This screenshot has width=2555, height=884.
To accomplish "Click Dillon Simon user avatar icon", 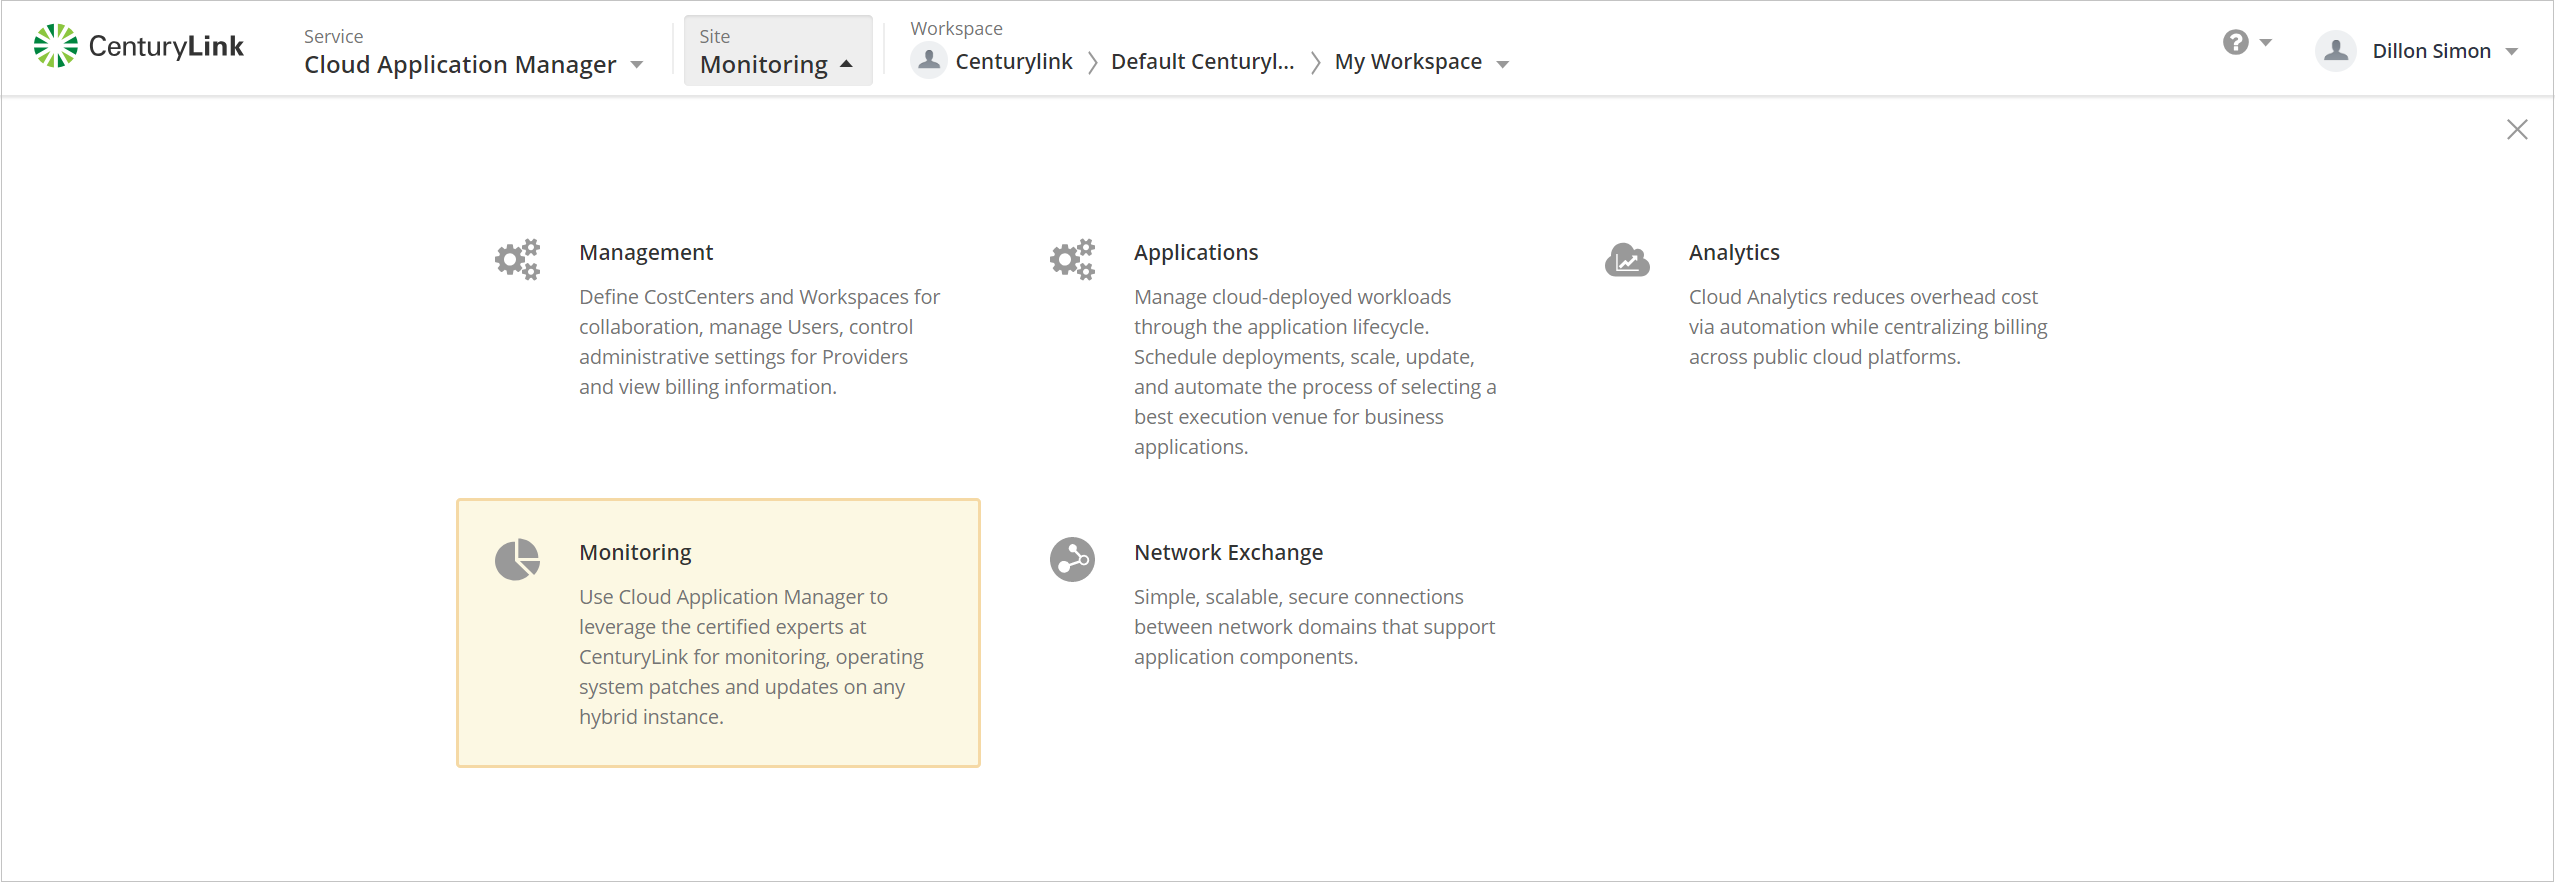I will (x=2336, y=51).
